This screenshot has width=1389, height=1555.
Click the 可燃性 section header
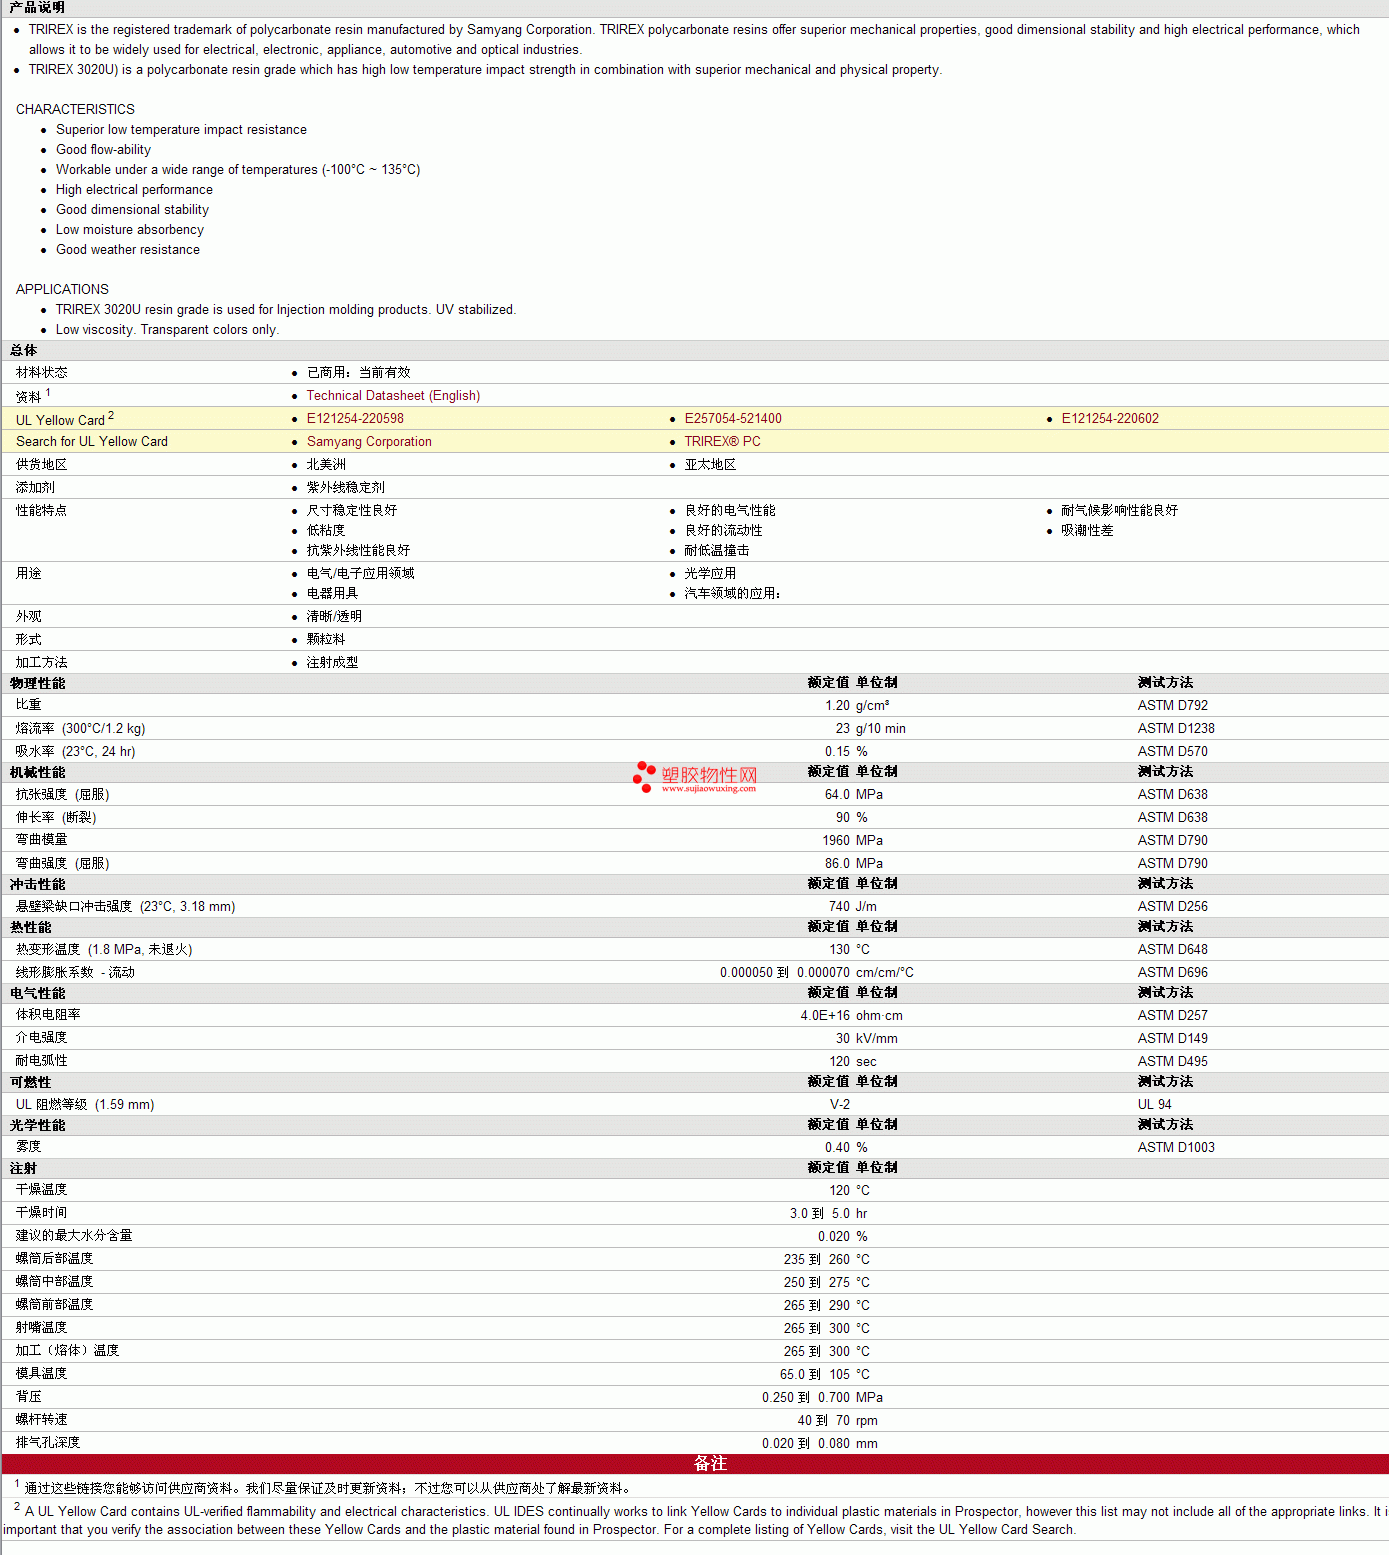(30, 1083)
